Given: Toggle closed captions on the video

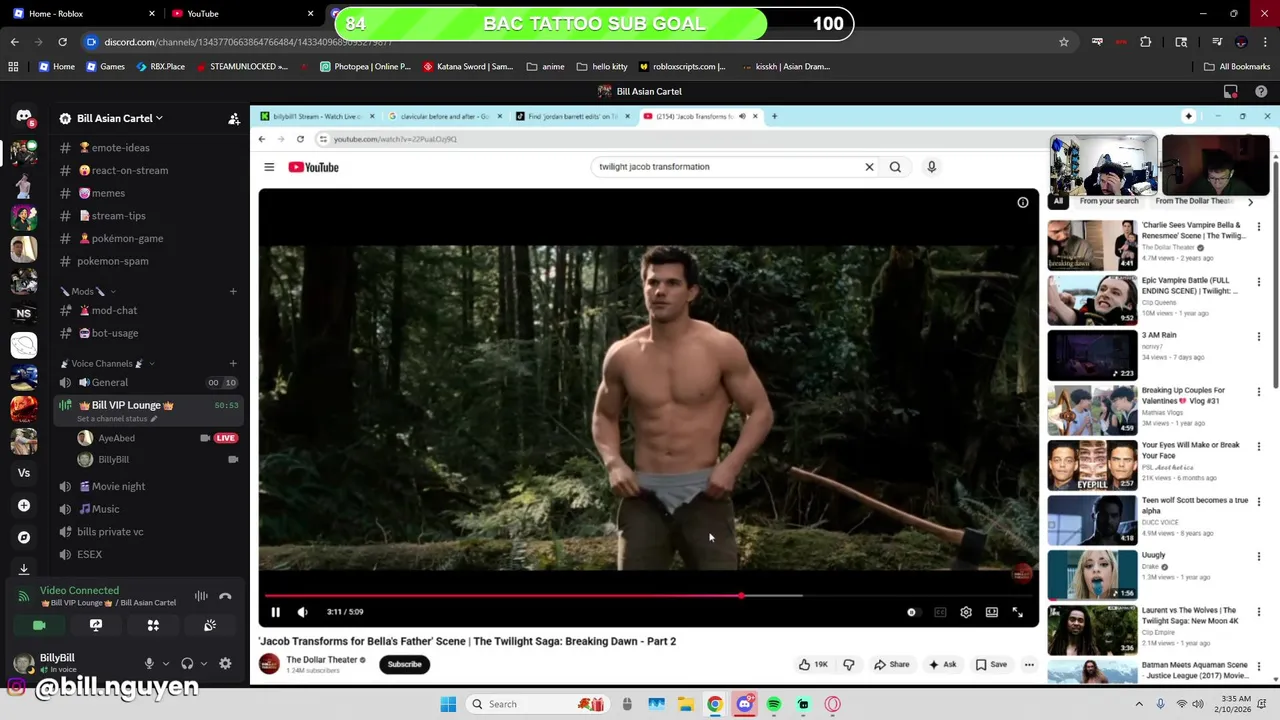Looking at the screenshot, I should point(940,612).
